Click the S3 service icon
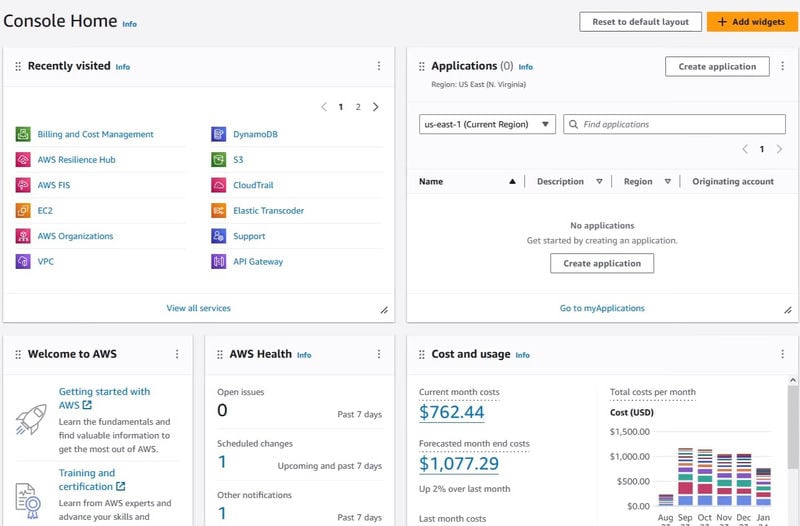The width and height of the screenshot is (800, 526). pyautogui.click(x=219, y=160)
